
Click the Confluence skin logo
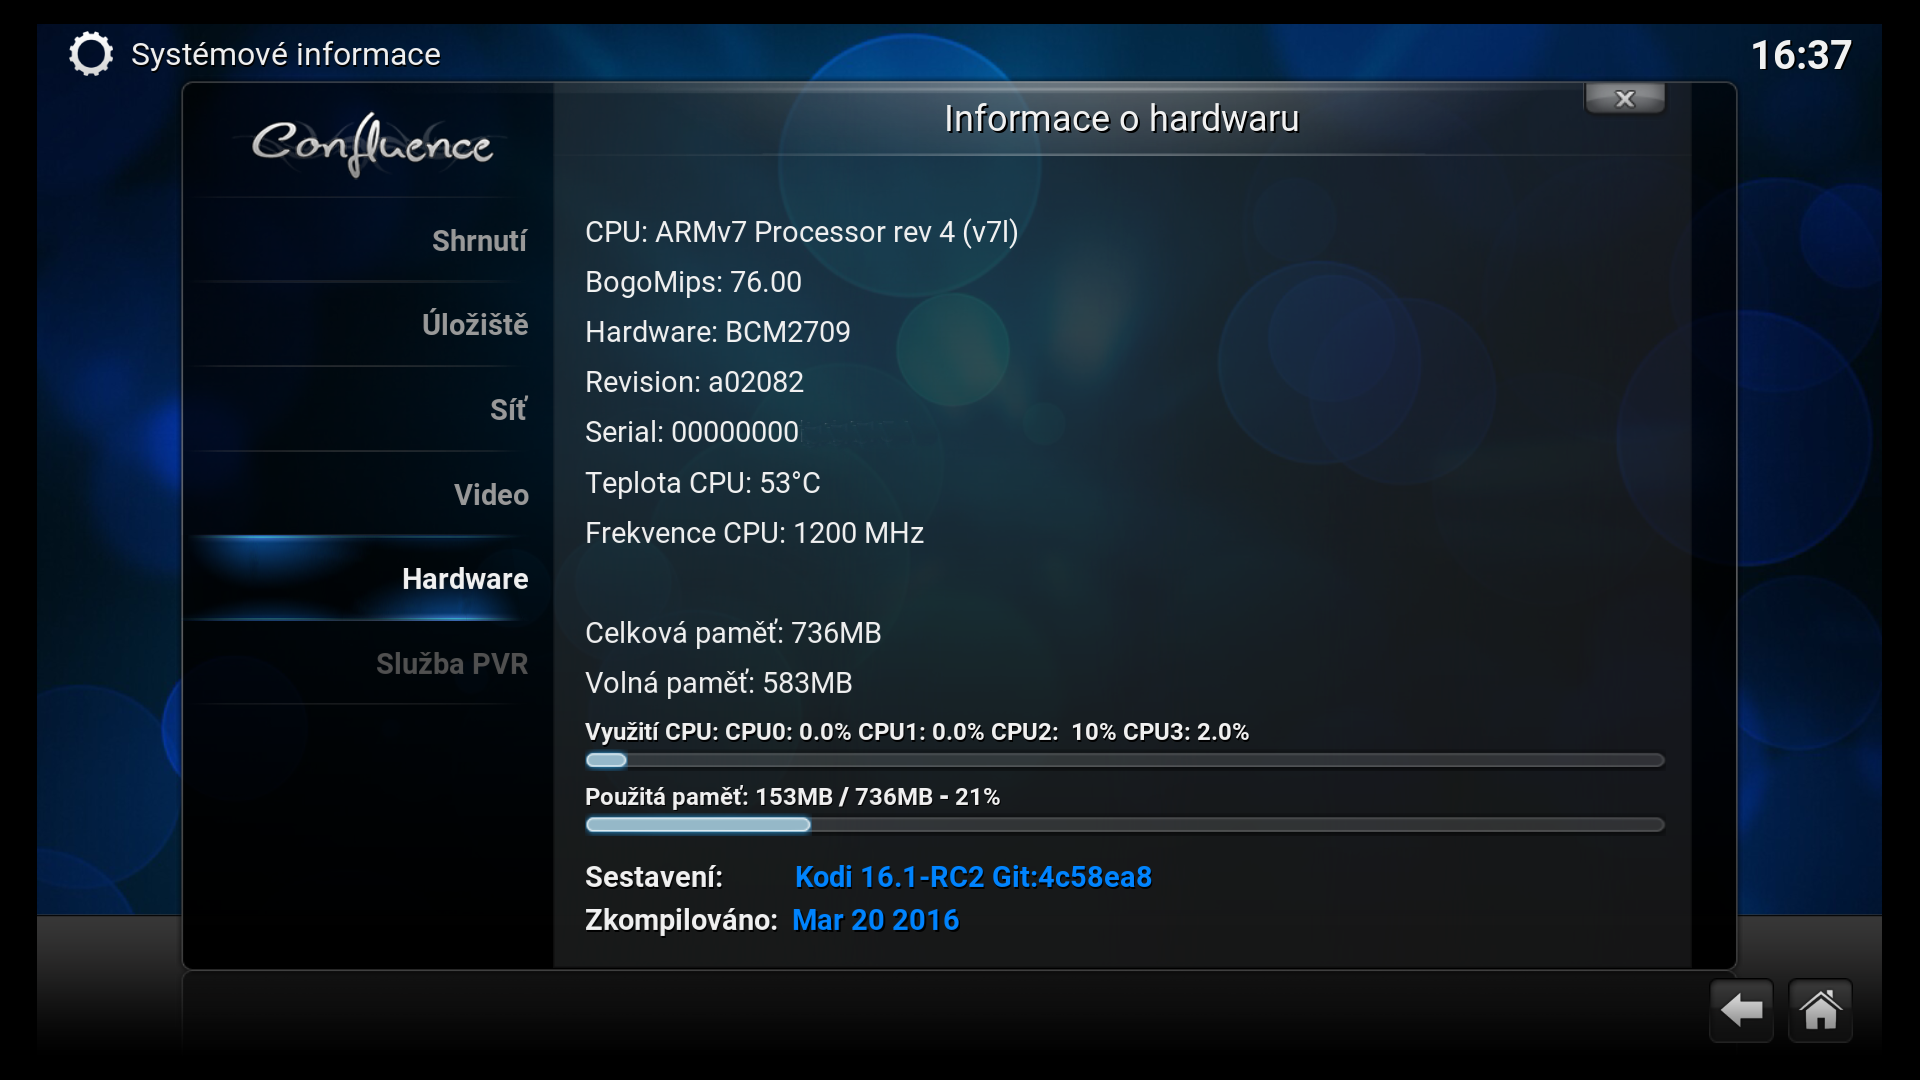372,145
